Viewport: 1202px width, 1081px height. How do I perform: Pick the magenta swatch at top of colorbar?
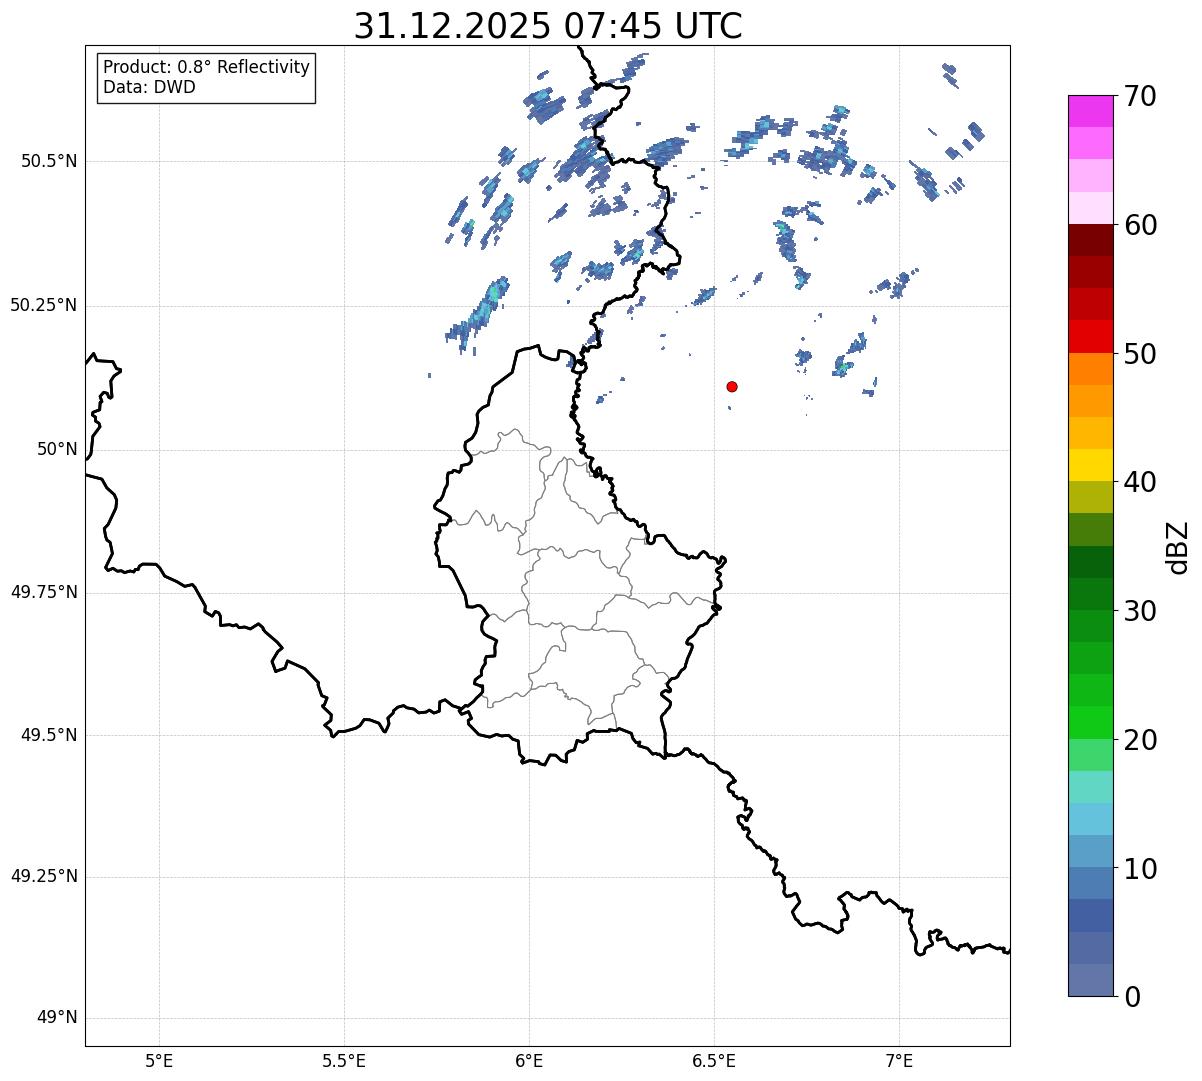pos(1090,111)
